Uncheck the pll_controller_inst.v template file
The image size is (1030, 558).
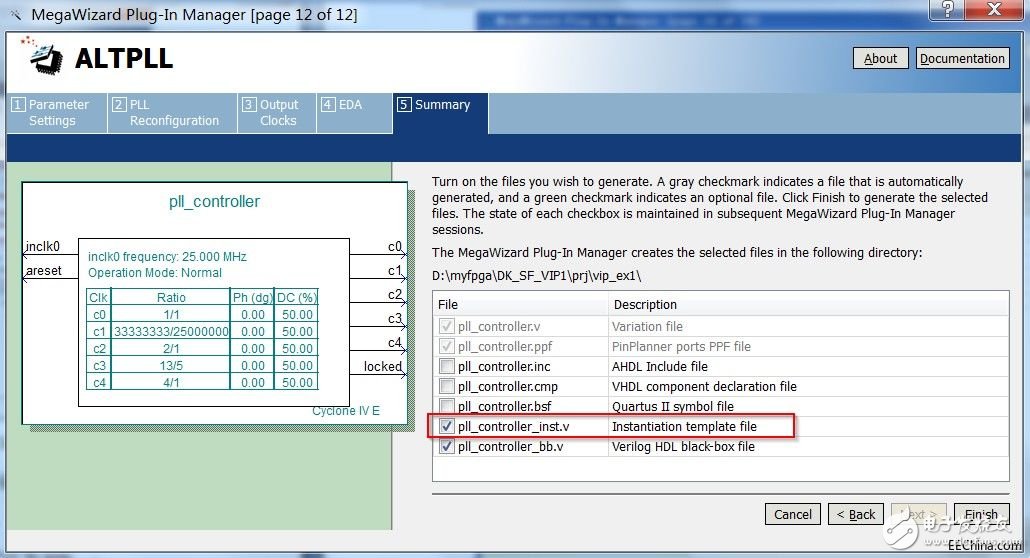coord(446,427)
